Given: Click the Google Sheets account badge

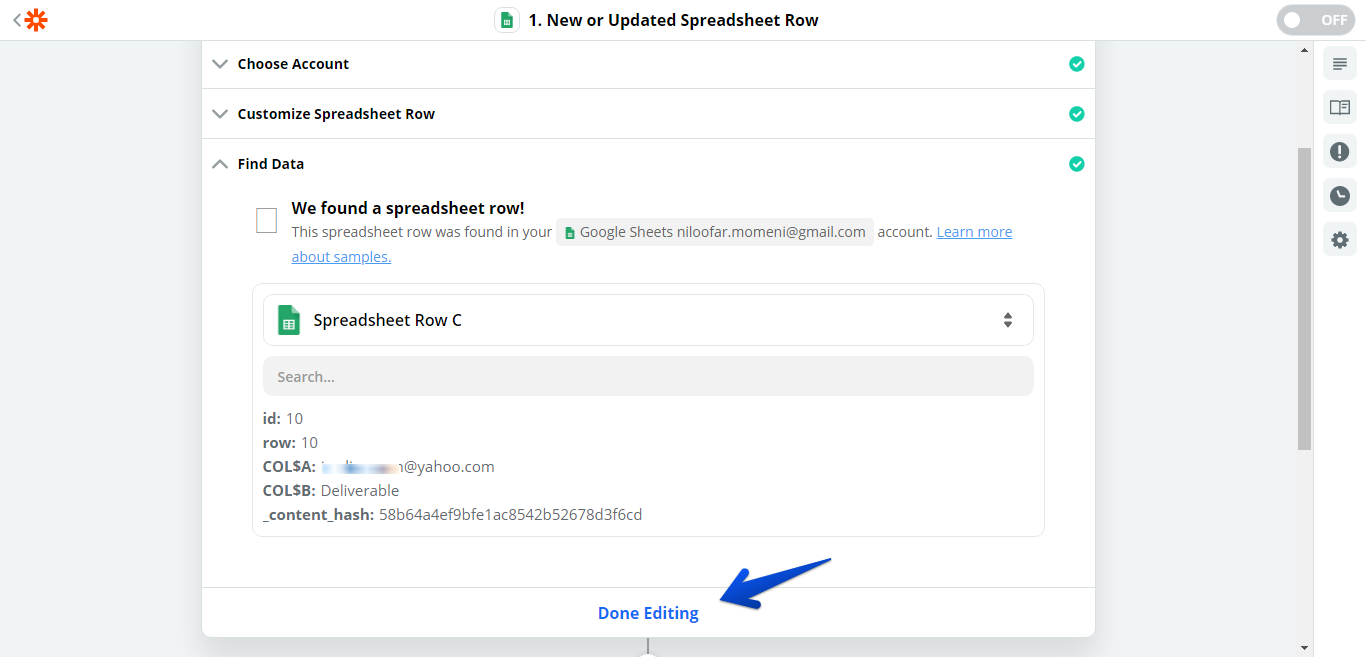Looking at the screenshot, I should (x=715, y=232).
